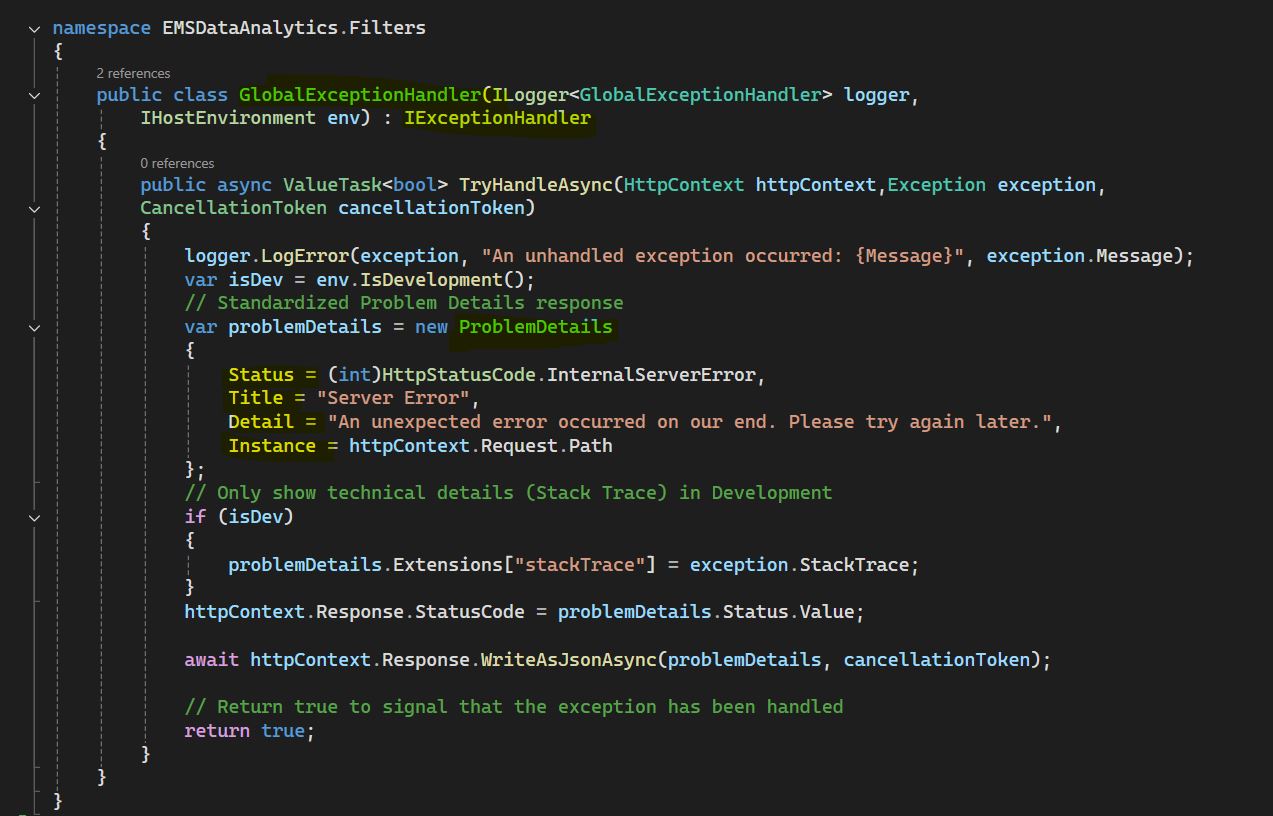Collapse the namespace EMSDataAnalytics.Filters fold arrow

coord(35,30)
